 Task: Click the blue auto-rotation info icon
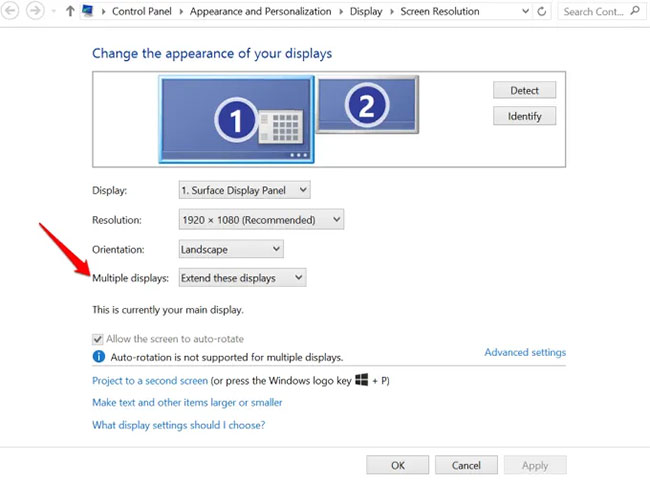click(x=99, y=356)
